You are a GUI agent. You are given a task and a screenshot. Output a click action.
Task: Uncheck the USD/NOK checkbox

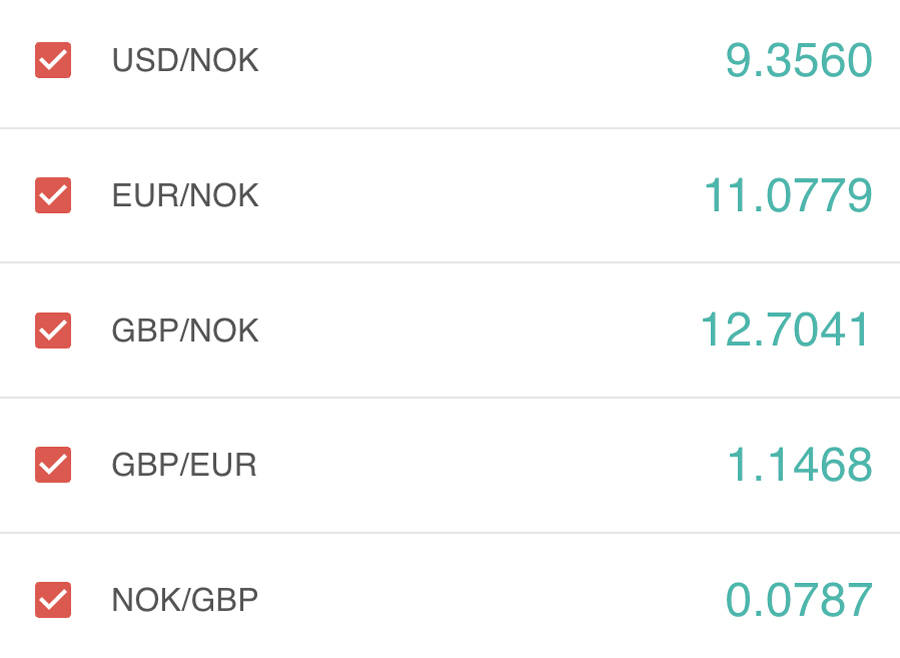click(x=53, y=60)
